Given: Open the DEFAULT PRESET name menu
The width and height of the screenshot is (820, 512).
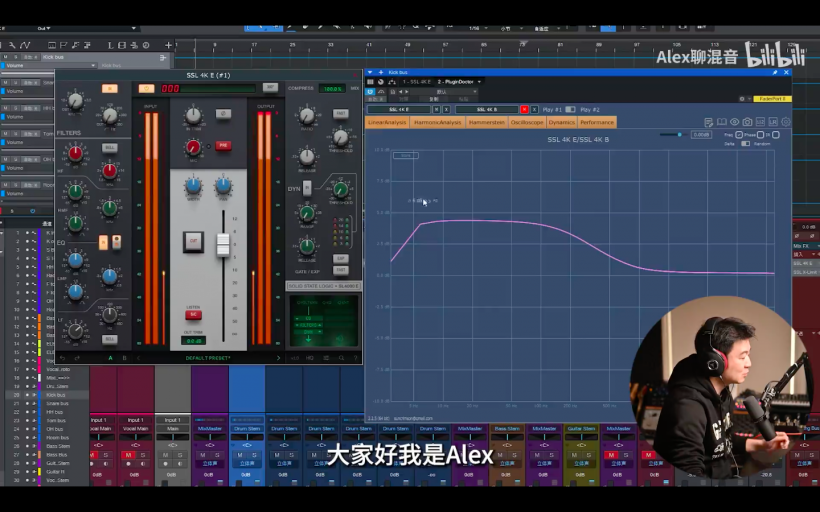Looking at the screenshot, I should coord(208,358).
